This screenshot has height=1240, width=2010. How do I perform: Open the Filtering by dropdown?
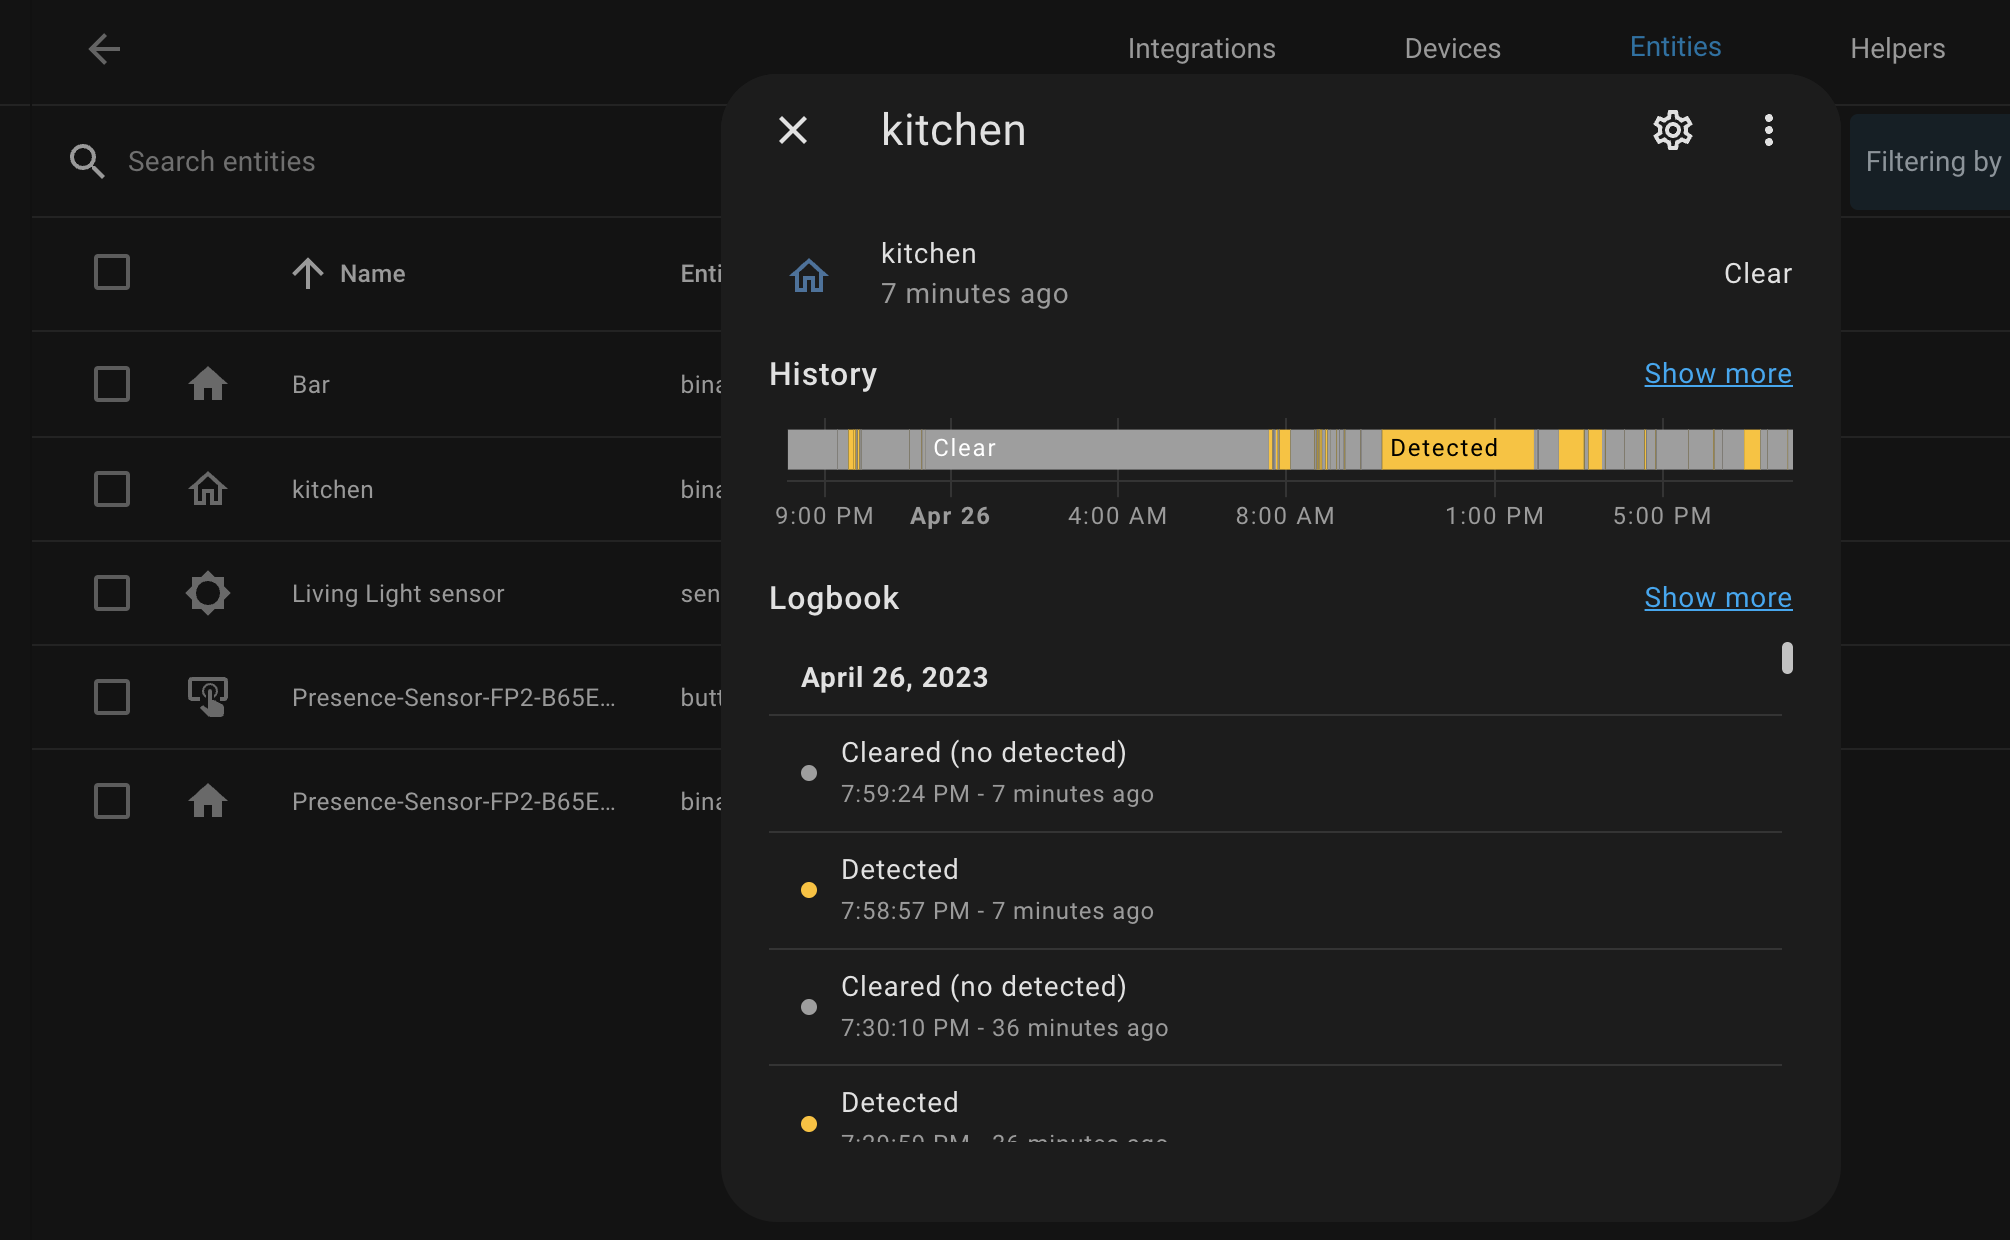pyautogui.click(x=1930, y=162)
